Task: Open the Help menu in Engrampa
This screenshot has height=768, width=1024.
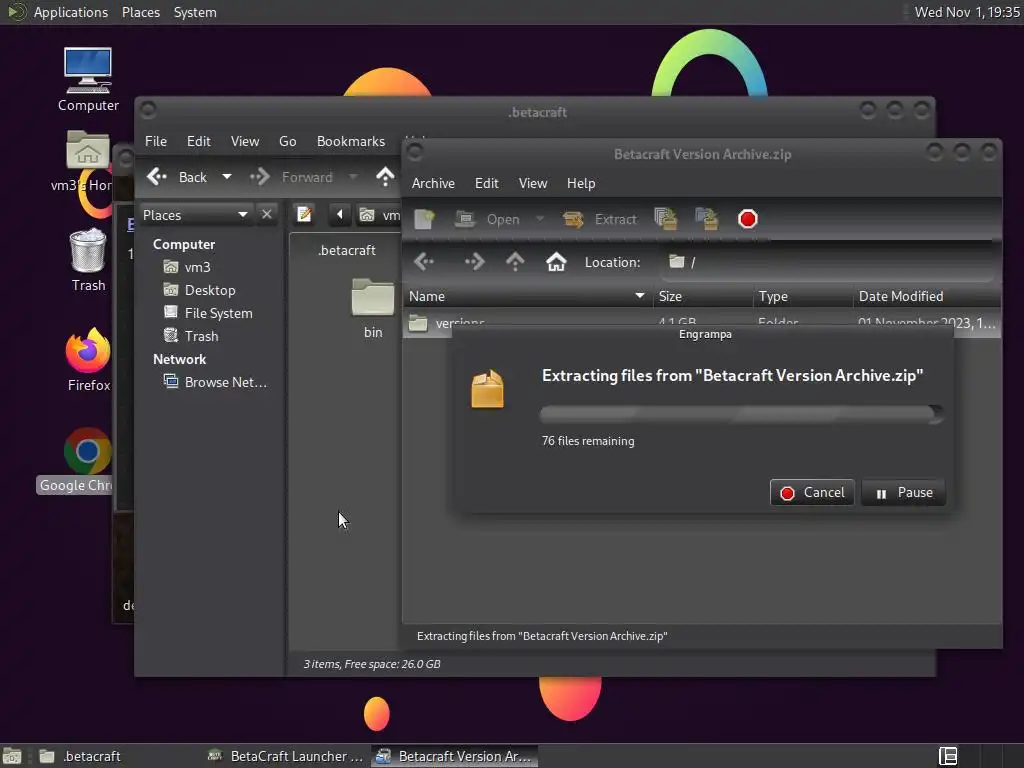Action: click(x=581, y=184)
